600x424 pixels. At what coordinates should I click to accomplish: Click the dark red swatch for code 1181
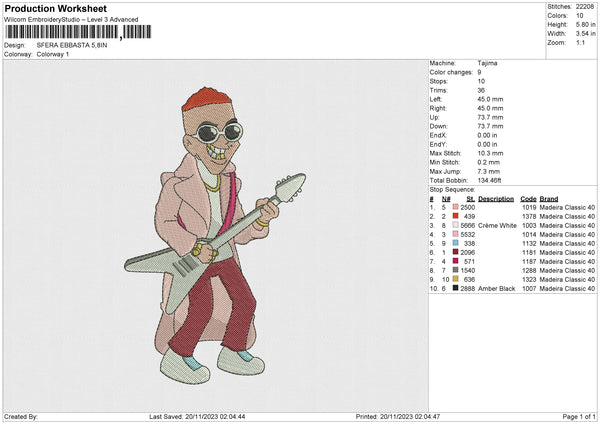coord(455,252)
